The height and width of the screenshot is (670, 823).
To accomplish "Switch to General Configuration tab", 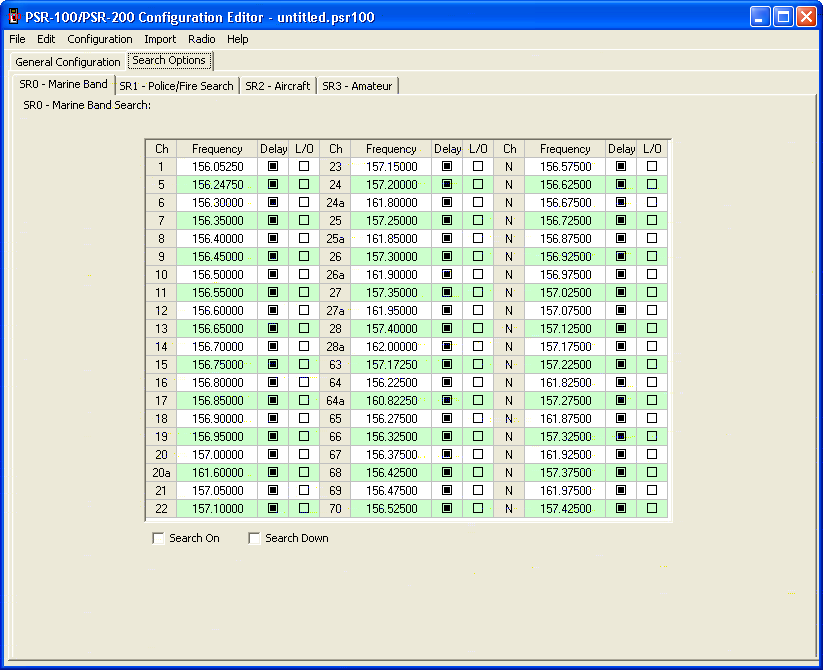I will click(68, 62).
